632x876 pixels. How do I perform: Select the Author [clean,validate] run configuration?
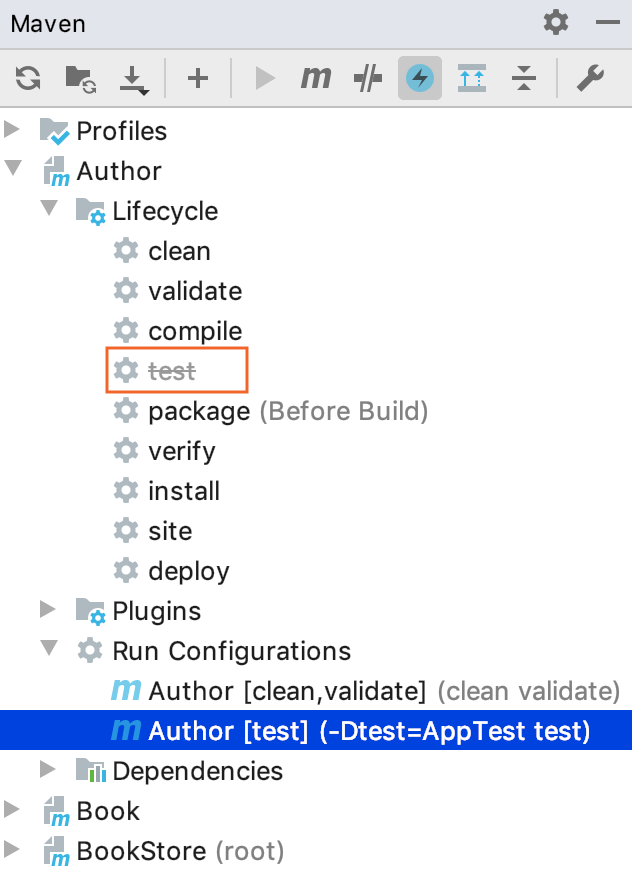click(x=300, y=690)
